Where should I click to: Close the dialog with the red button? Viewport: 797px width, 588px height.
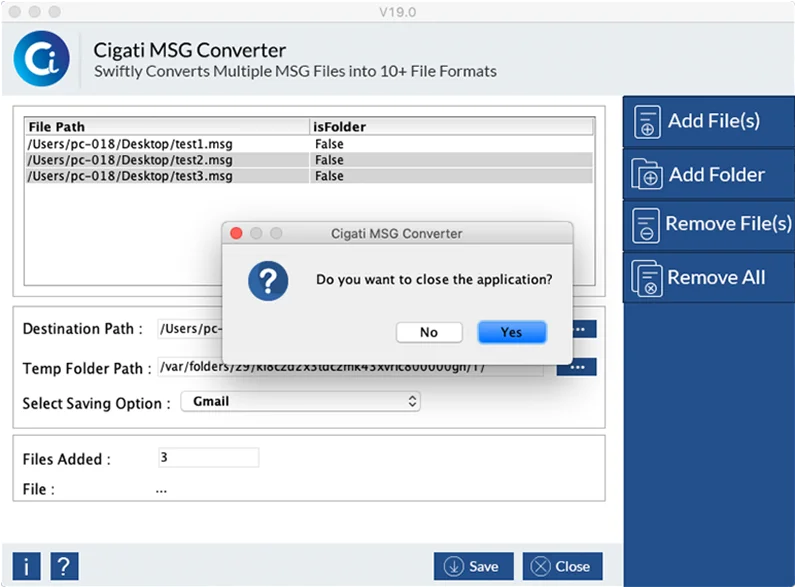pos(236,233)
